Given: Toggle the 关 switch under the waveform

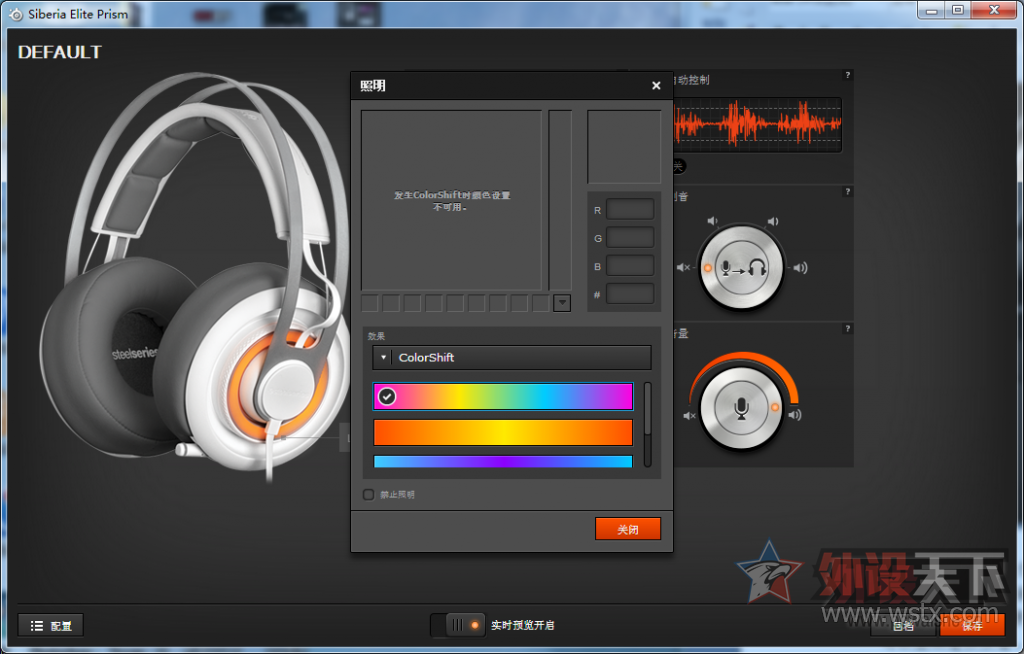Looking at the screenshot, I should 679,166.
